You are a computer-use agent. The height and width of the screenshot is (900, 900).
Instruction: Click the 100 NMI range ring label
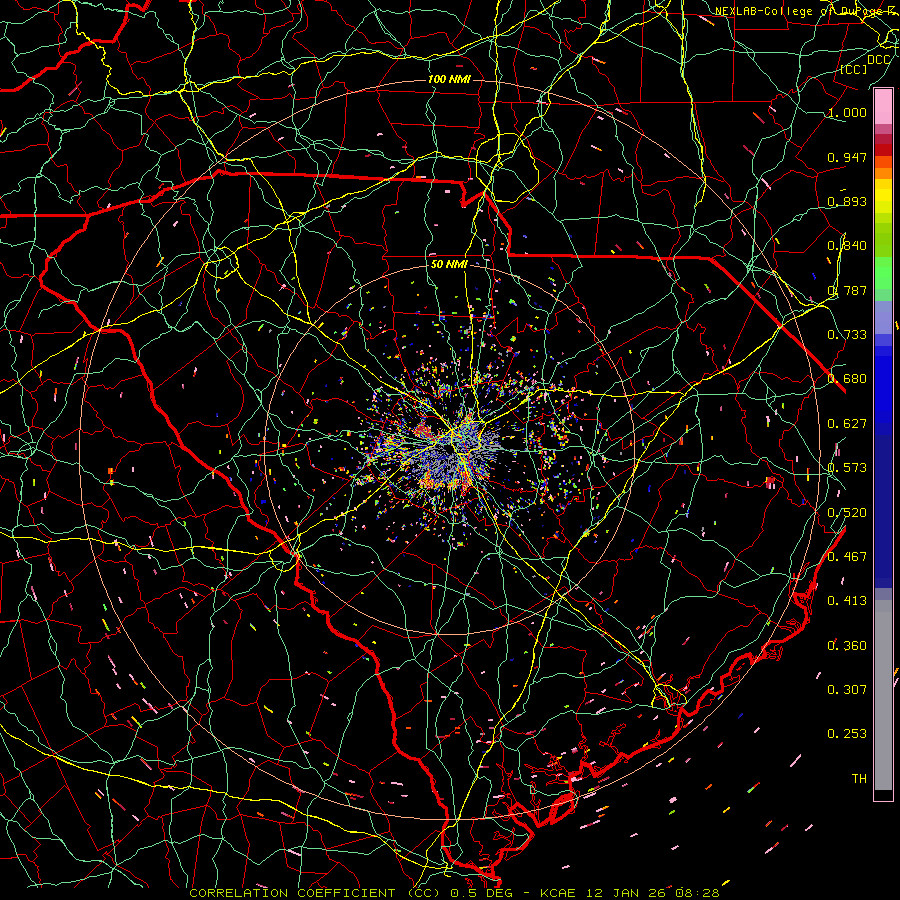(x=449, y=79)
